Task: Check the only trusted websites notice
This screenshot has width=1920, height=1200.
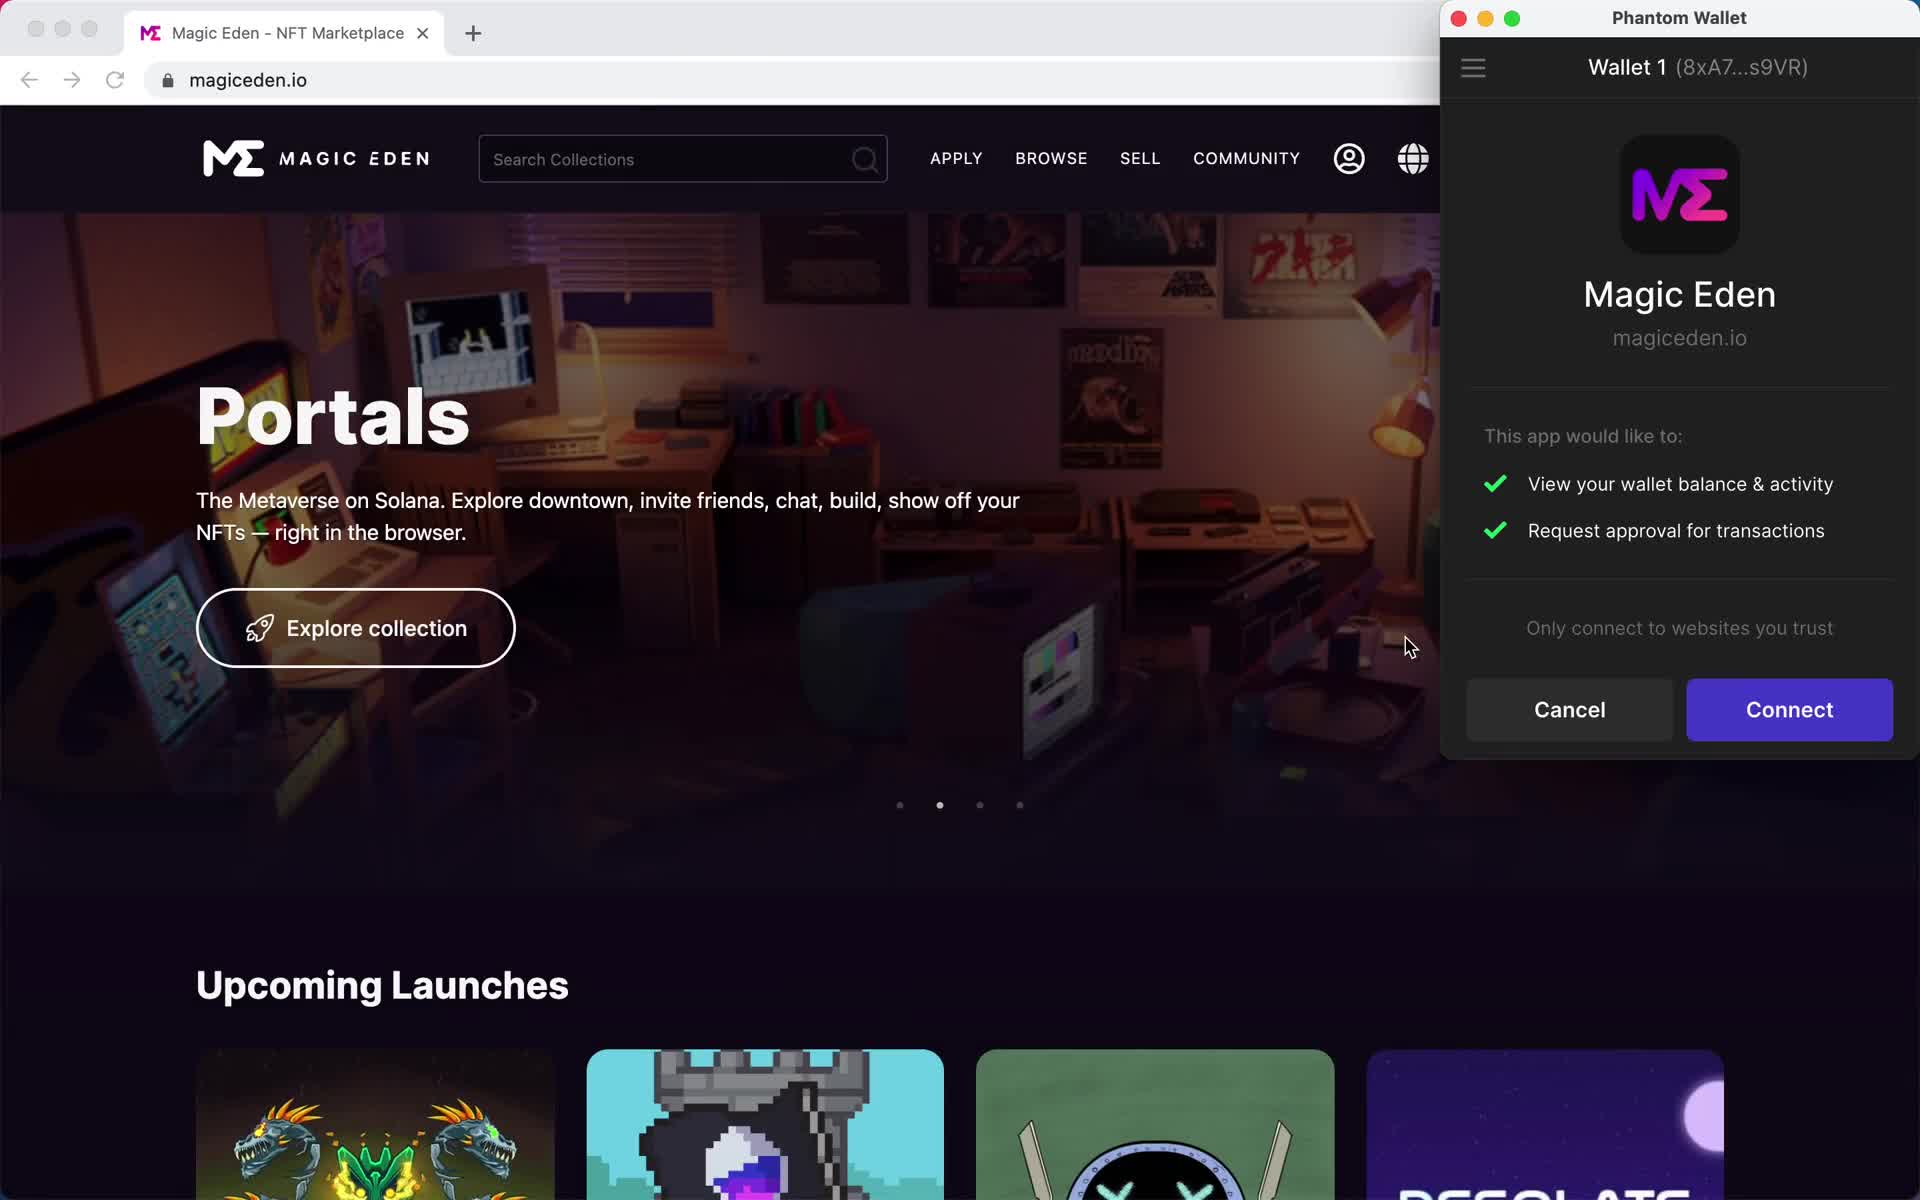Action: pos(1679,628)
